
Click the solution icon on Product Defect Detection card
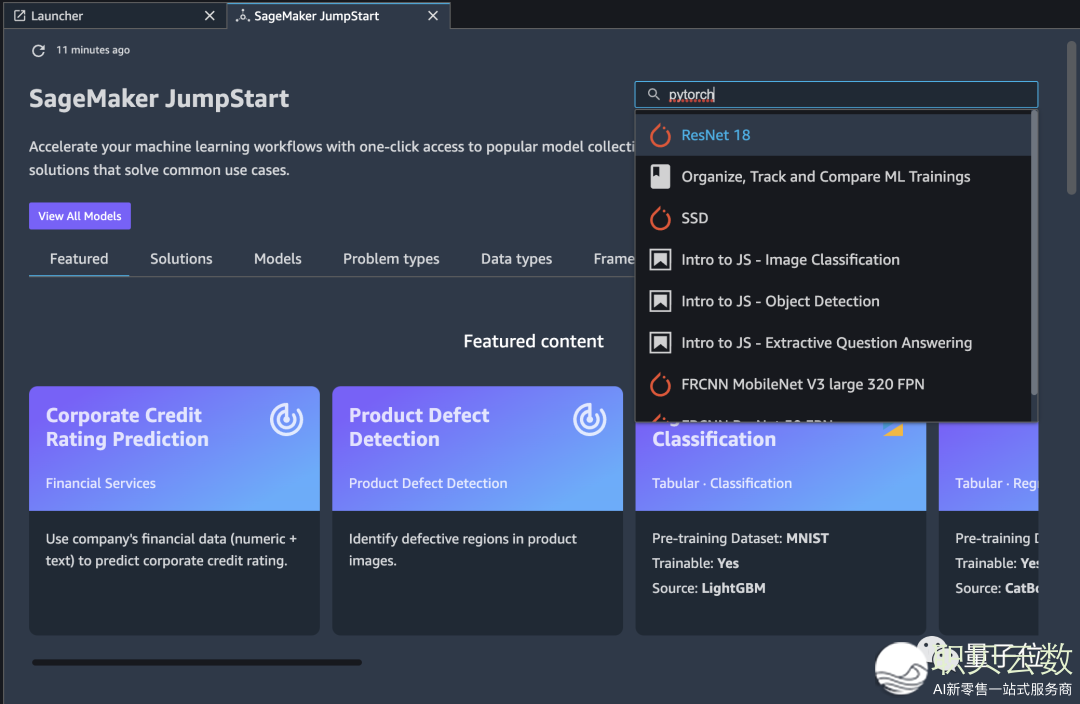point(589,420)
